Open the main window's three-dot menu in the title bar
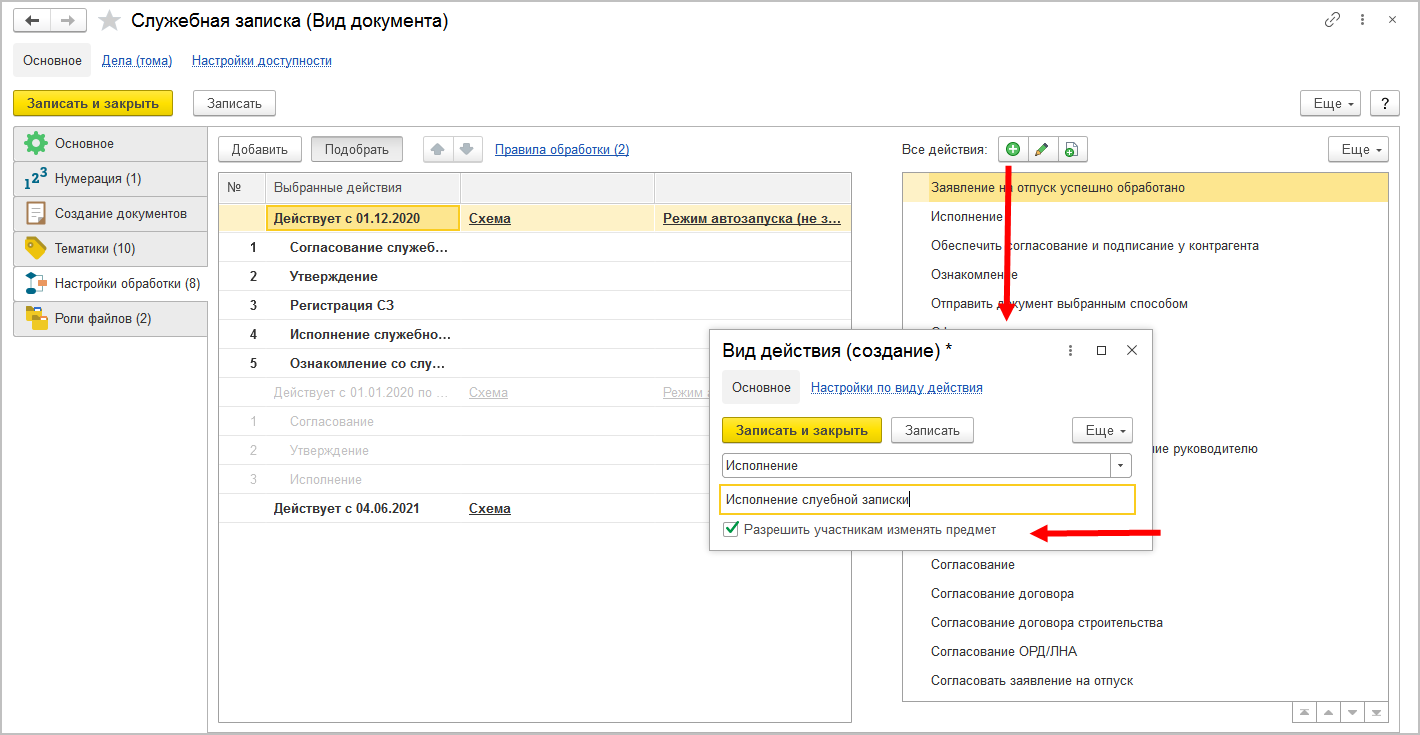This screenshot has width=1420, height=735. (x=1362, y=20)
